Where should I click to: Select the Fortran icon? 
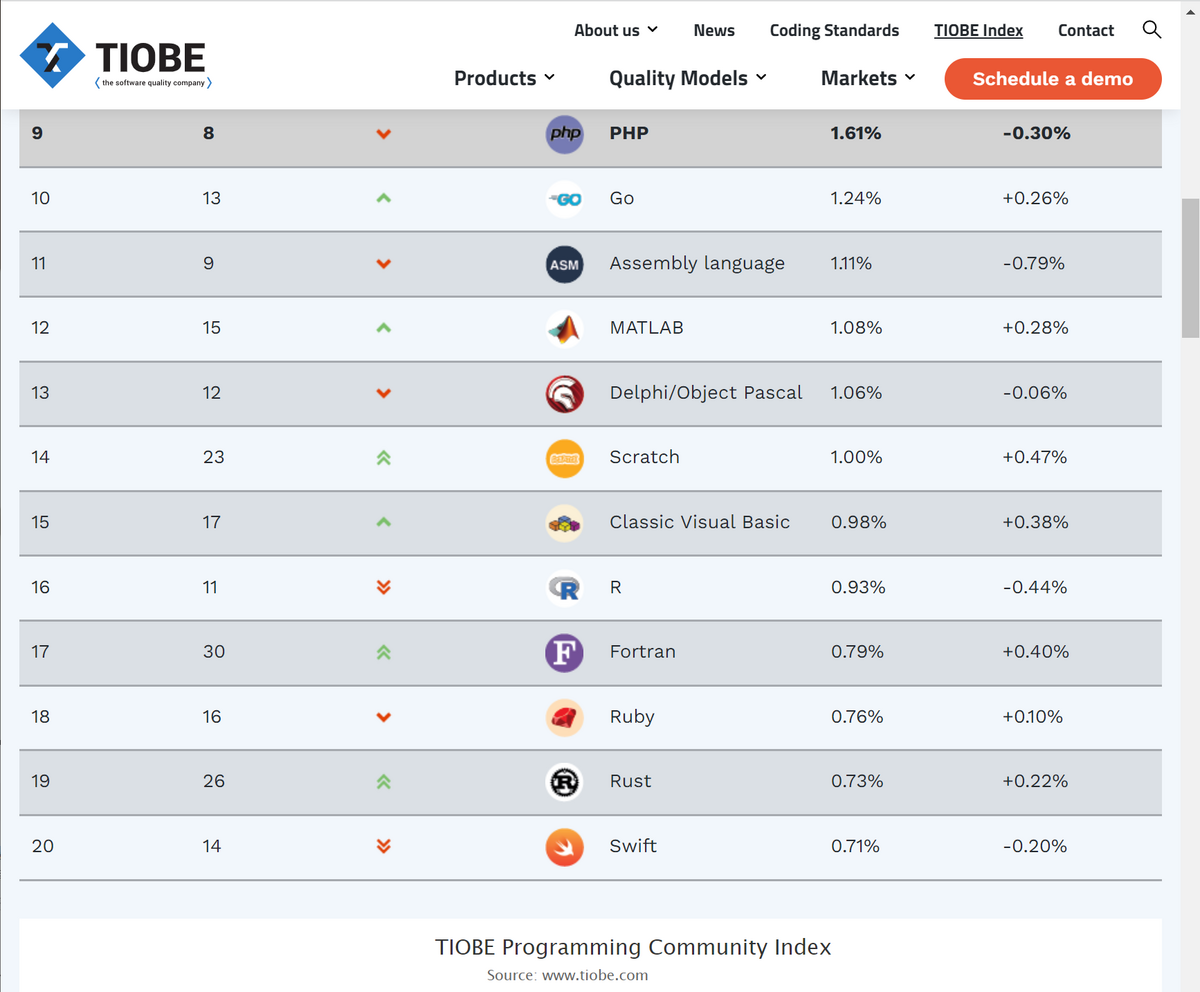click(564, 652)
